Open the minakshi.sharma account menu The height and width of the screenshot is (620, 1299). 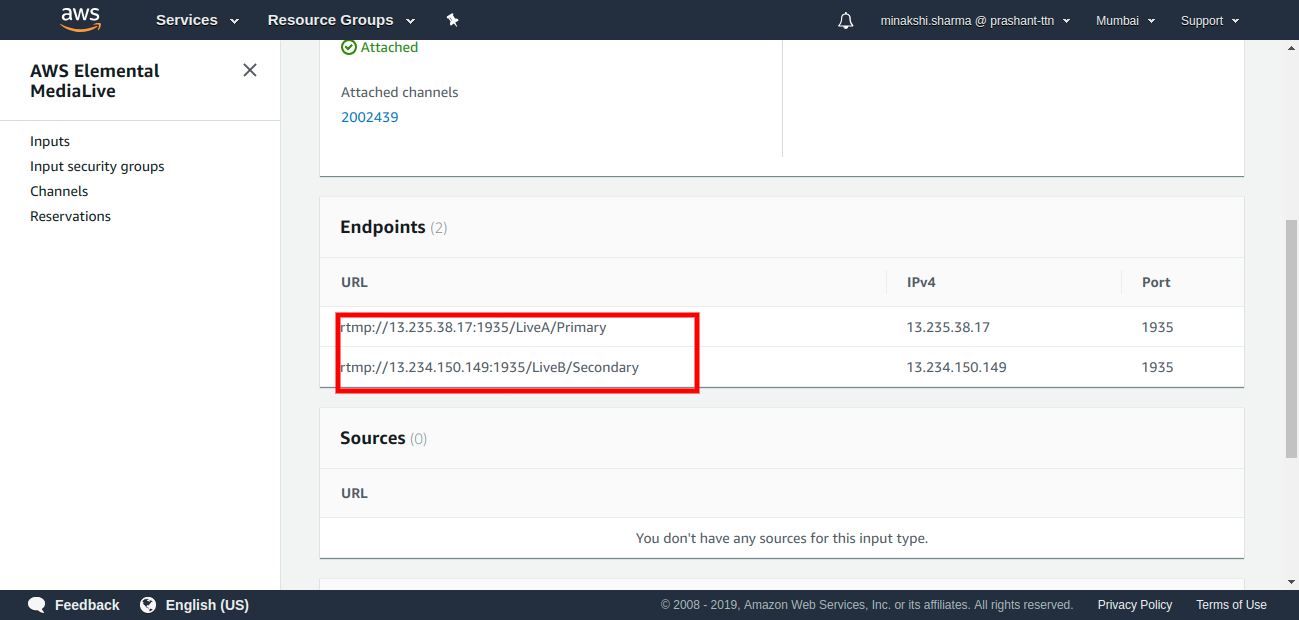tap(975, 20)
